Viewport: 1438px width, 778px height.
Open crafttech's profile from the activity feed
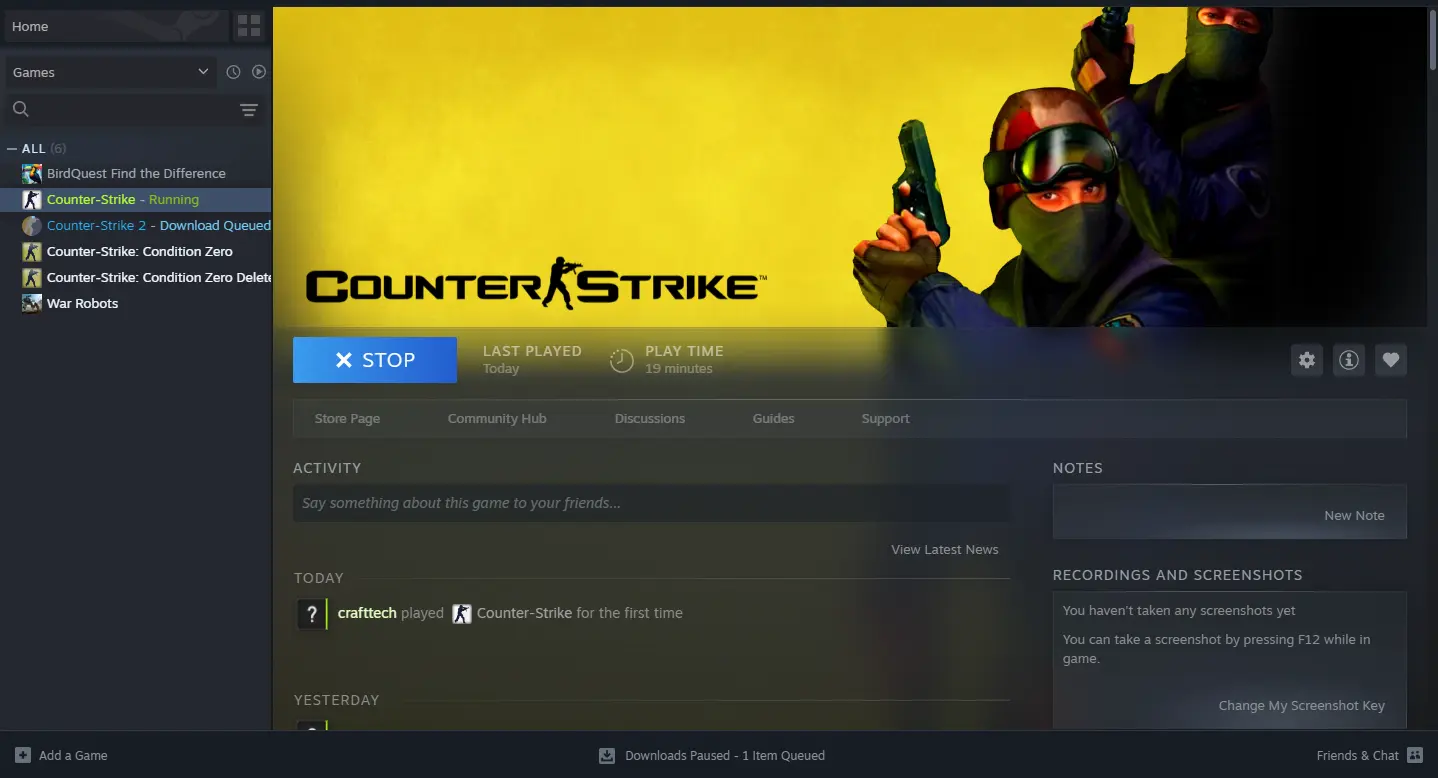[x=367, y=613]
